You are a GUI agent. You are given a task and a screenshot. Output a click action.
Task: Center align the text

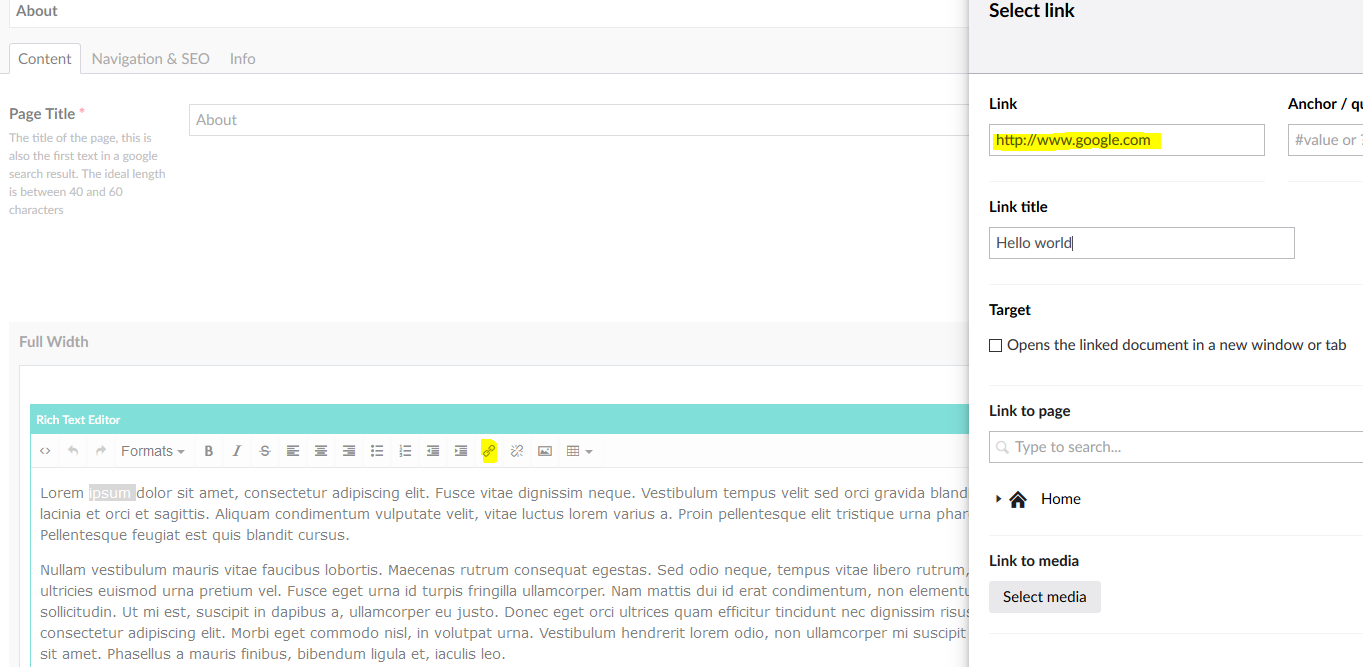(x=321, y=451)
